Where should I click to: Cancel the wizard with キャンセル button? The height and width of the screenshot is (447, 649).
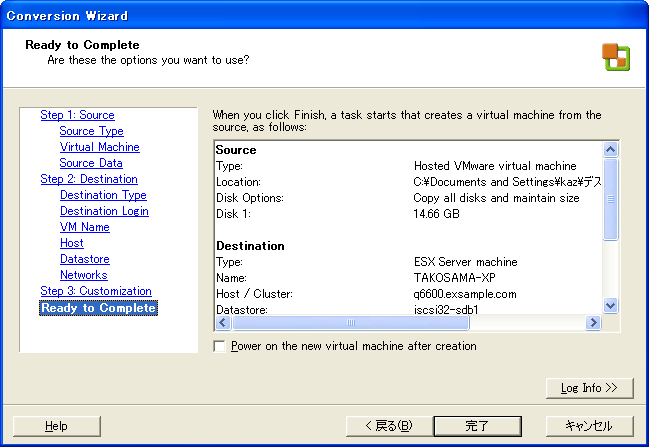tap(589, 426)
